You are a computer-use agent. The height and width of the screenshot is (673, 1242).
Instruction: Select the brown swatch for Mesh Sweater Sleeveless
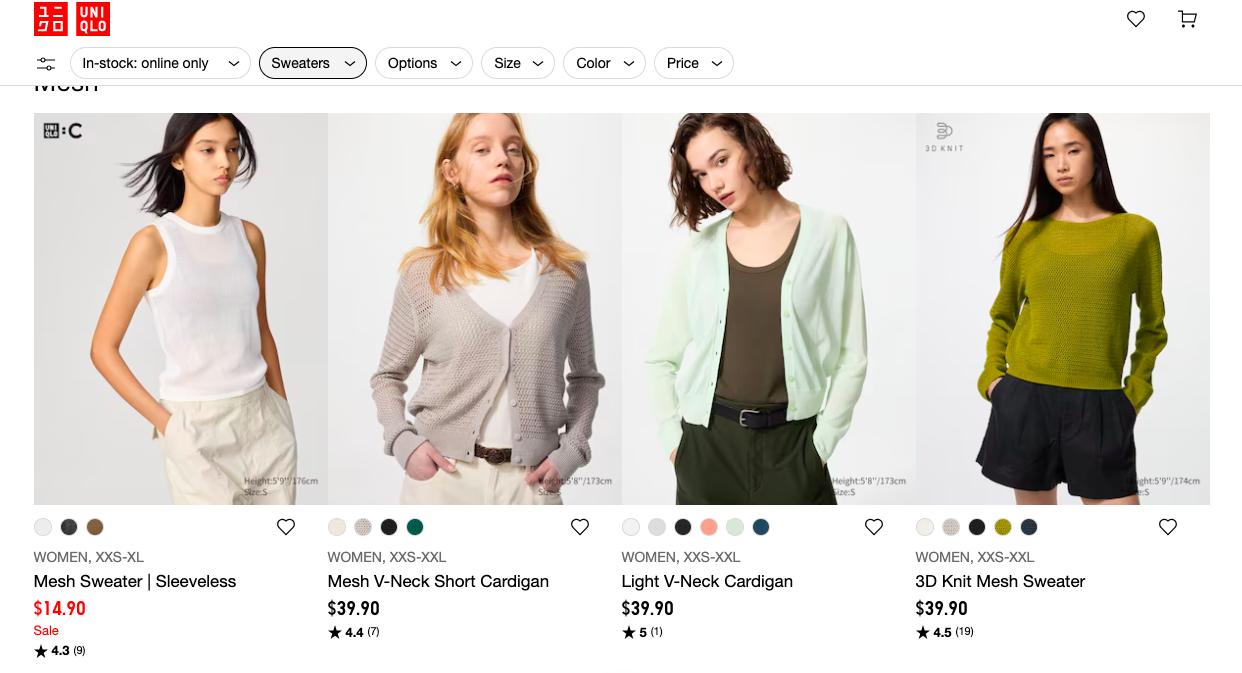pyautogui.click(x=95, y=527)
